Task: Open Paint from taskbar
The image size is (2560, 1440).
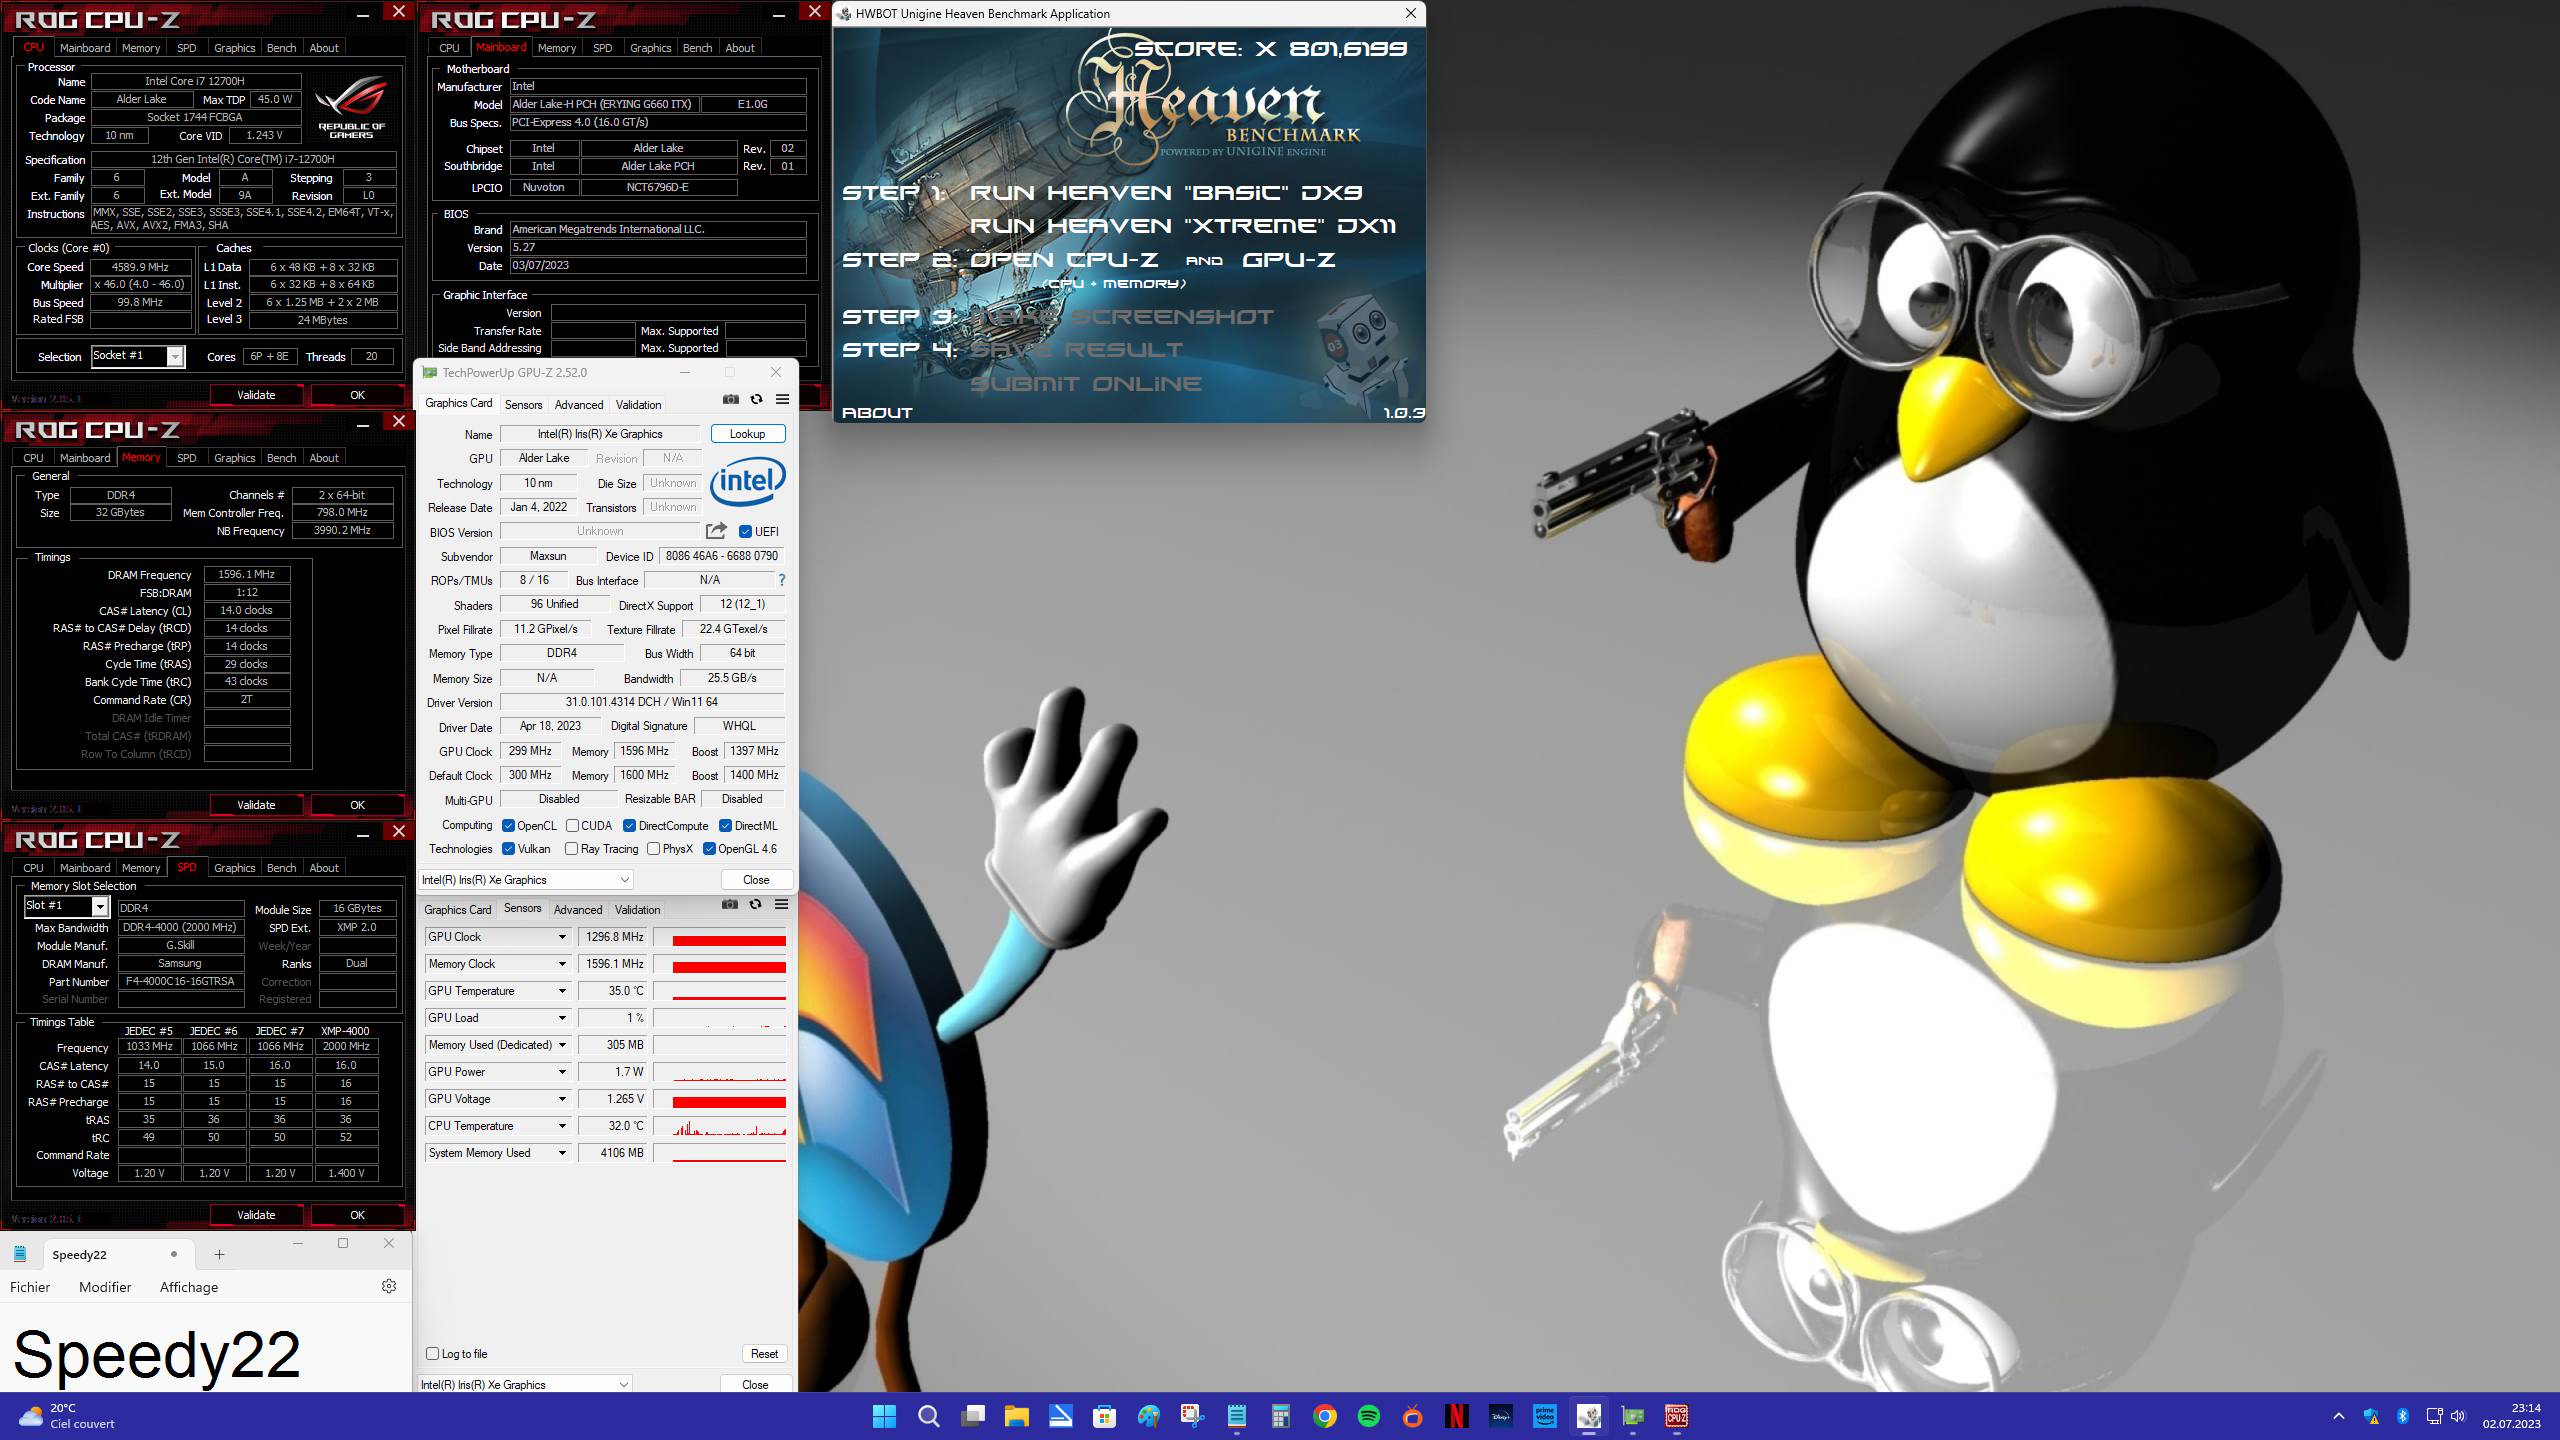Action: pos(1148,1416)
